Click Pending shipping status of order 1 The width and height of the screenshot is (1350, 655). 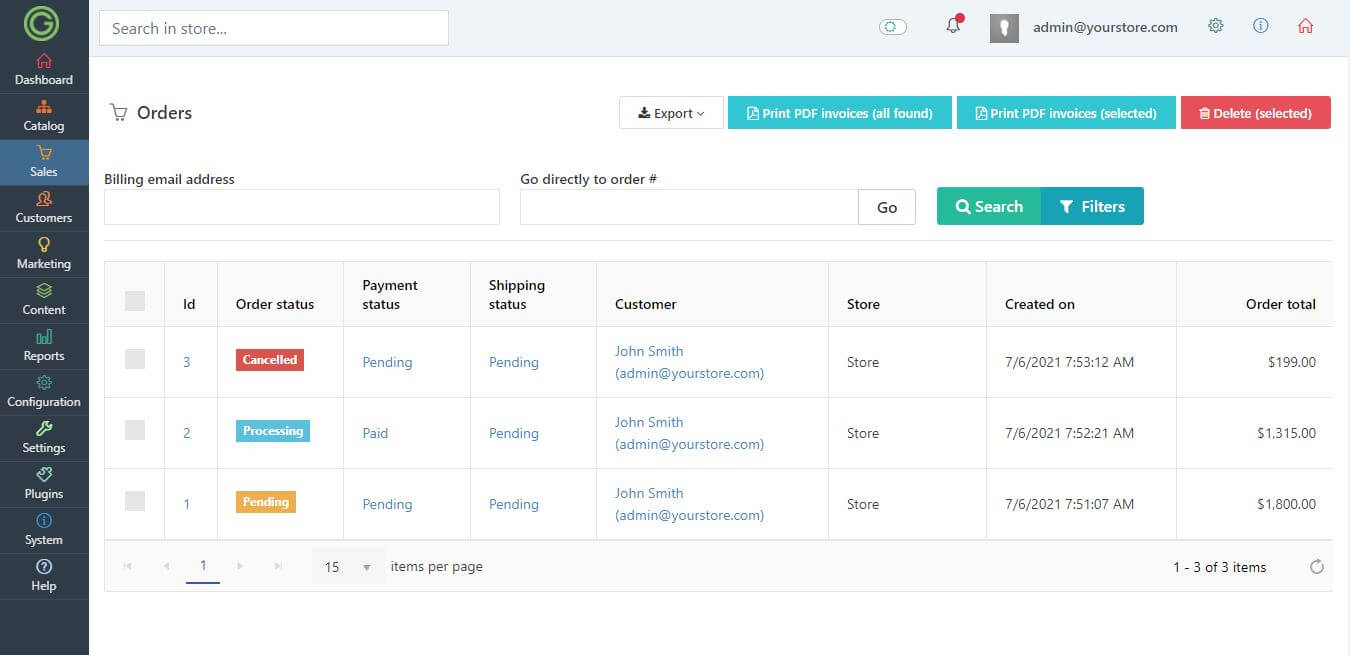pyautogui.click(x=514, y=504)
